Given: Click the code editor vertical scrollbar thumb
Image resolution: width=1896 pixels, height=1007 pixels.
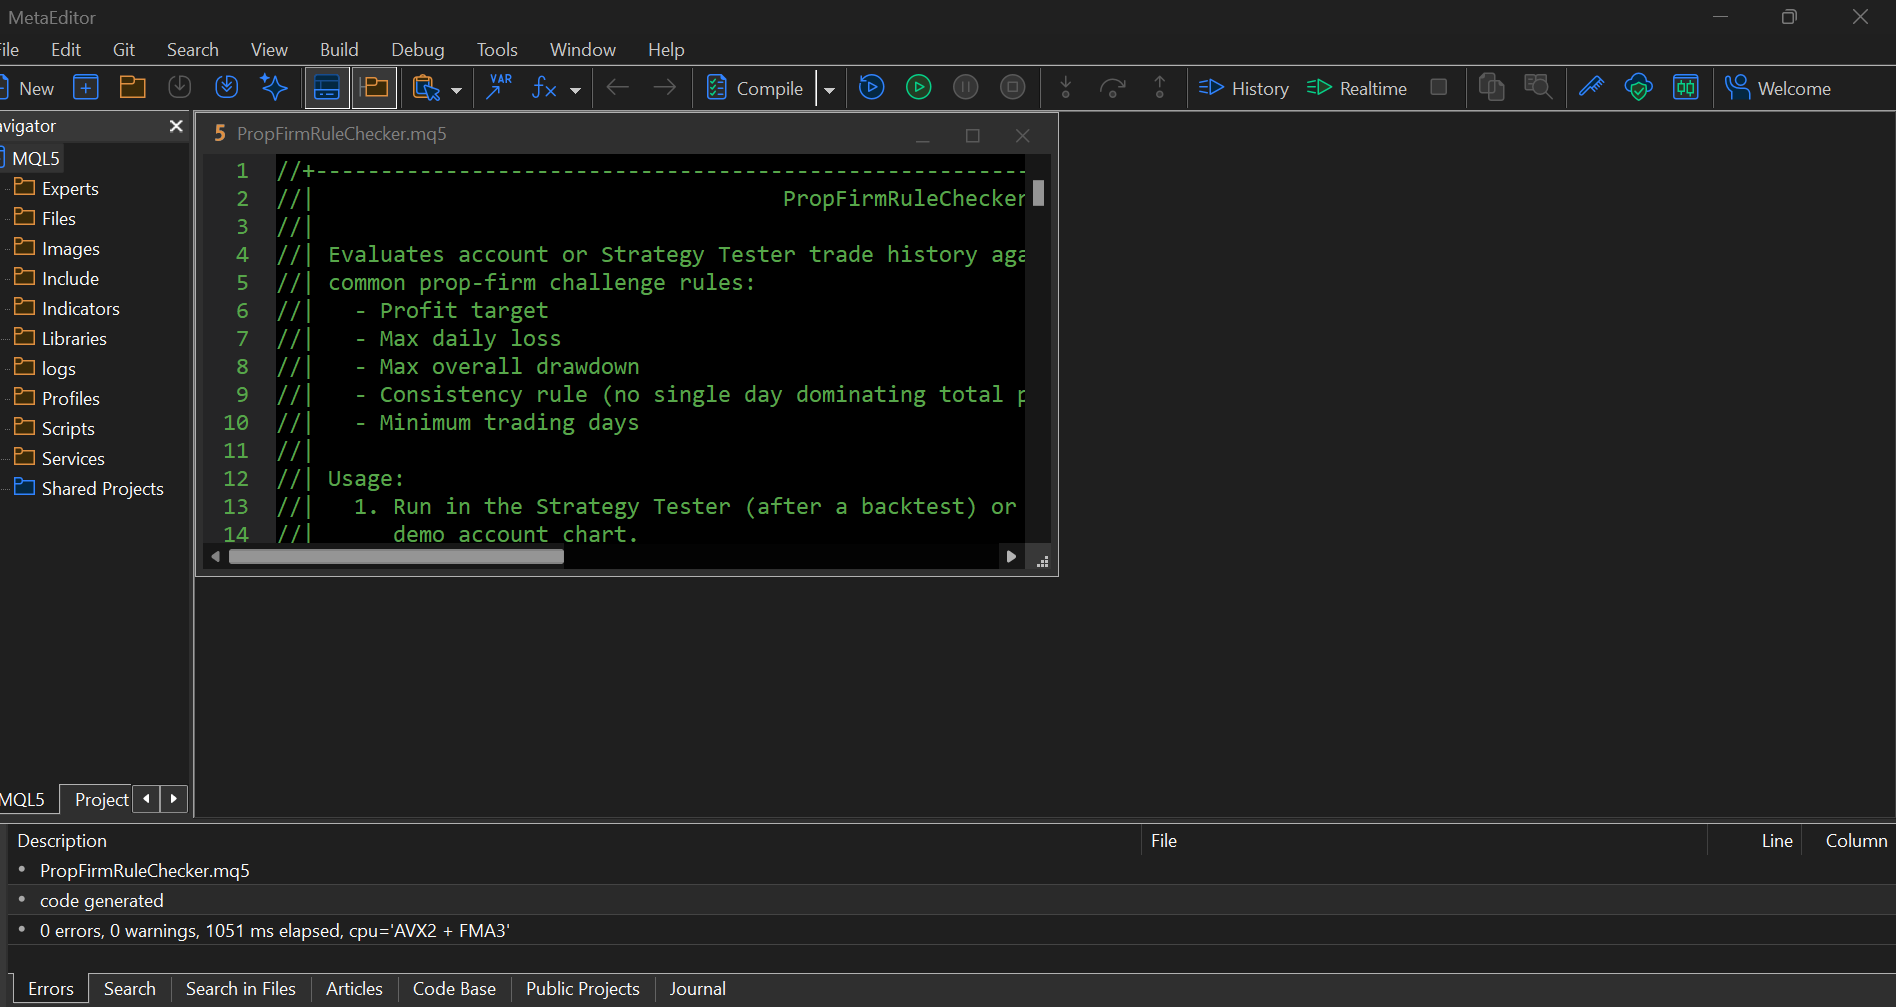Looking at the screenshot, I should pos(1038,193).
